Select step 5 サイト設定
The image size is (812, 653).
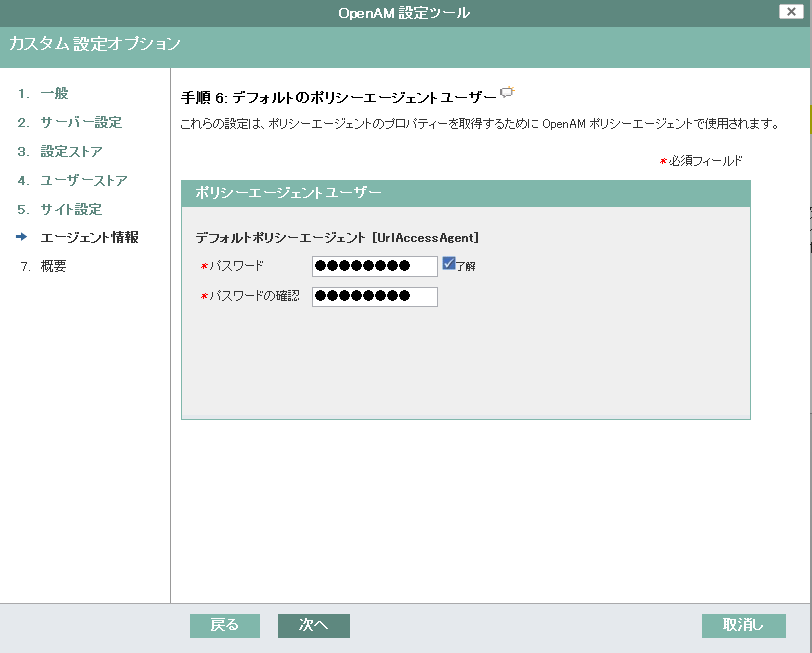coord(71,210)
